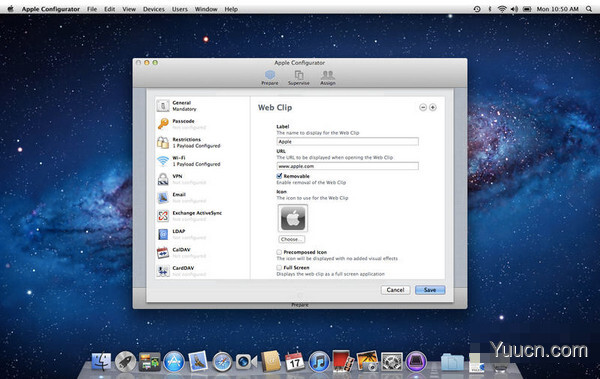Uncheck the Removable checkbox

point(279,176)
